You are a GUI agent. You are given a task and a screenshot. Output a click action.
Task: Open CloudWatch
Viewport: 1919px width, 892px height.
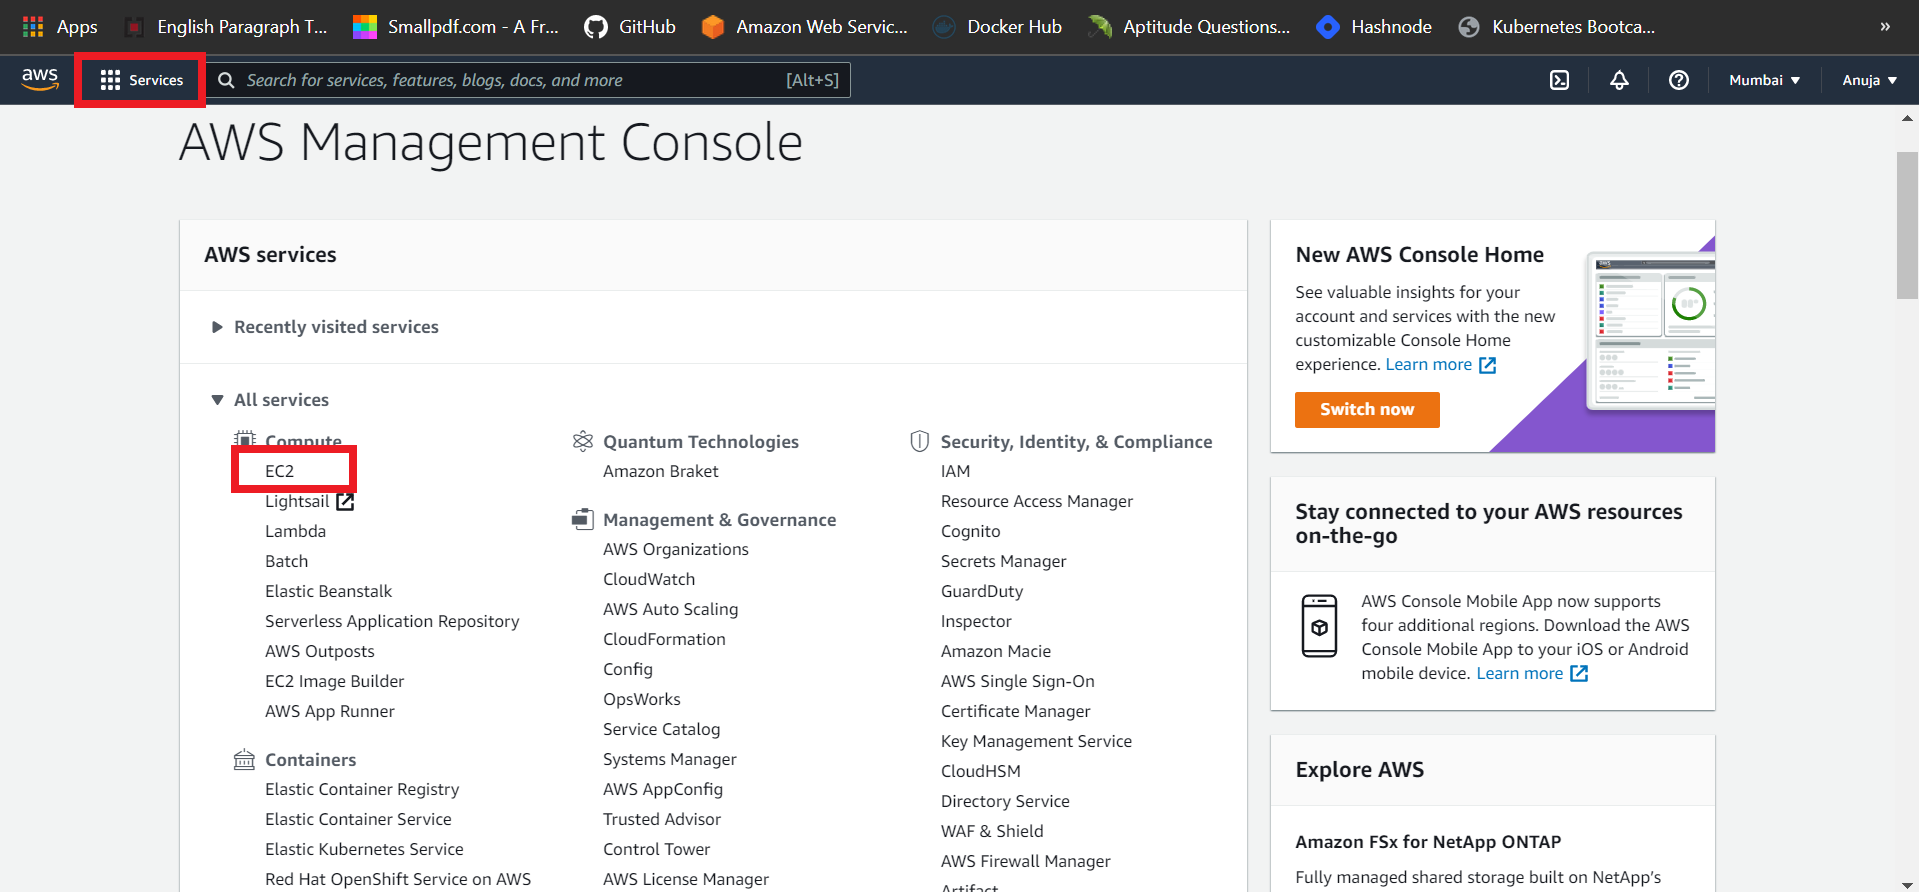coord(648,579)
